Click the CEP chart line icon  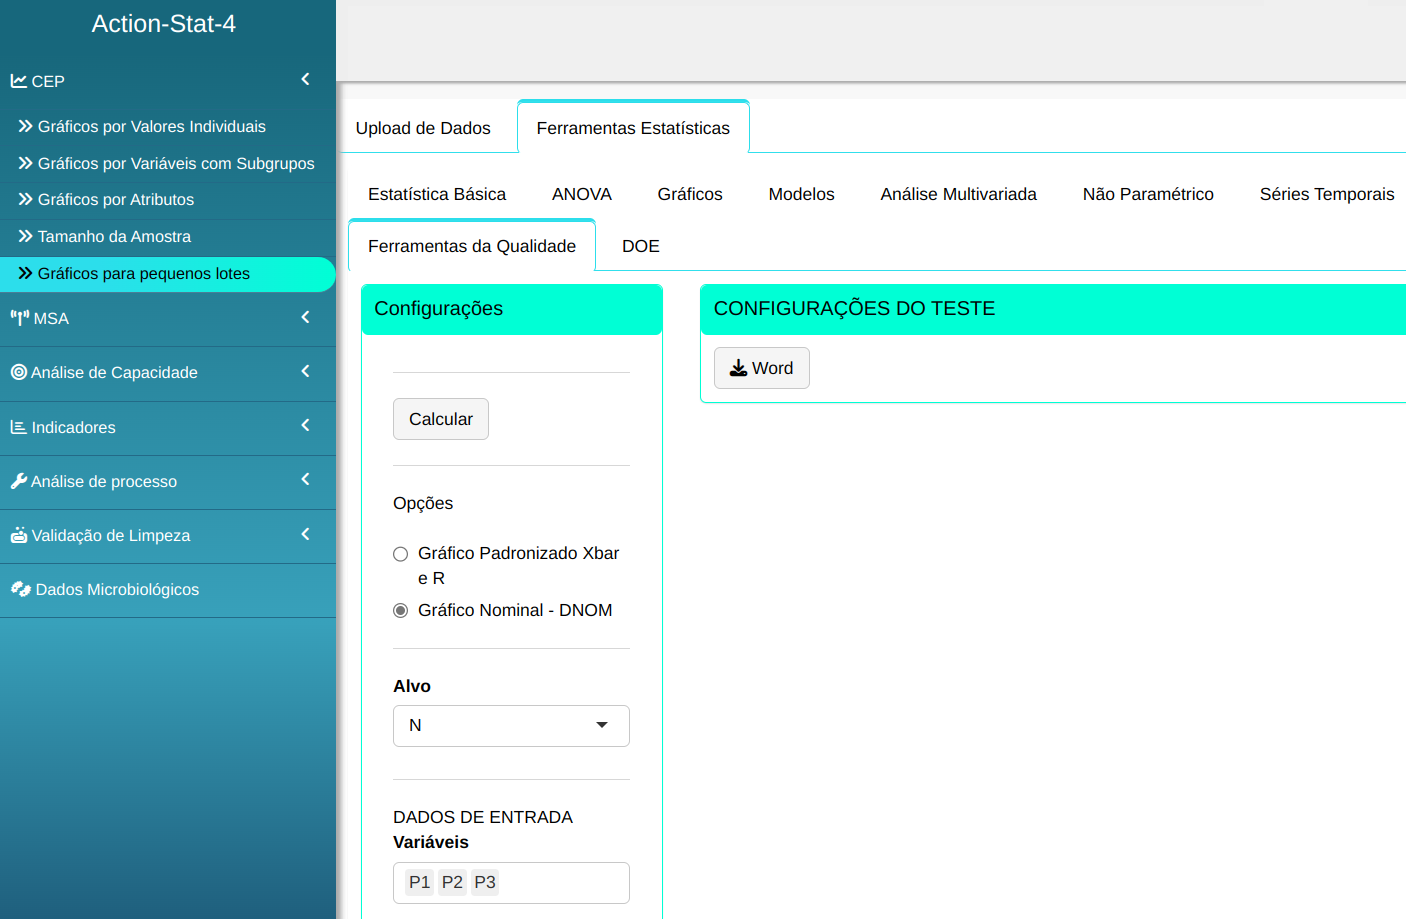click(19, 81)
